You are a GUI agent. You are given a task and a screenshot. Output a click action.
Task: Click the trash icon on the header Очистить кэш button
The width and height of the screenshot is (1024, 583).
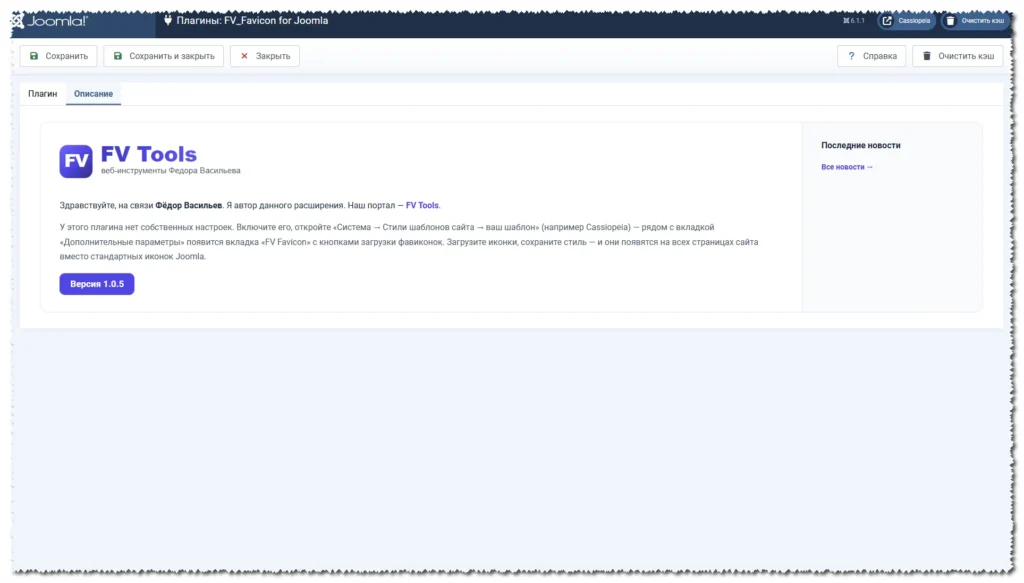(x=950, y=21)
